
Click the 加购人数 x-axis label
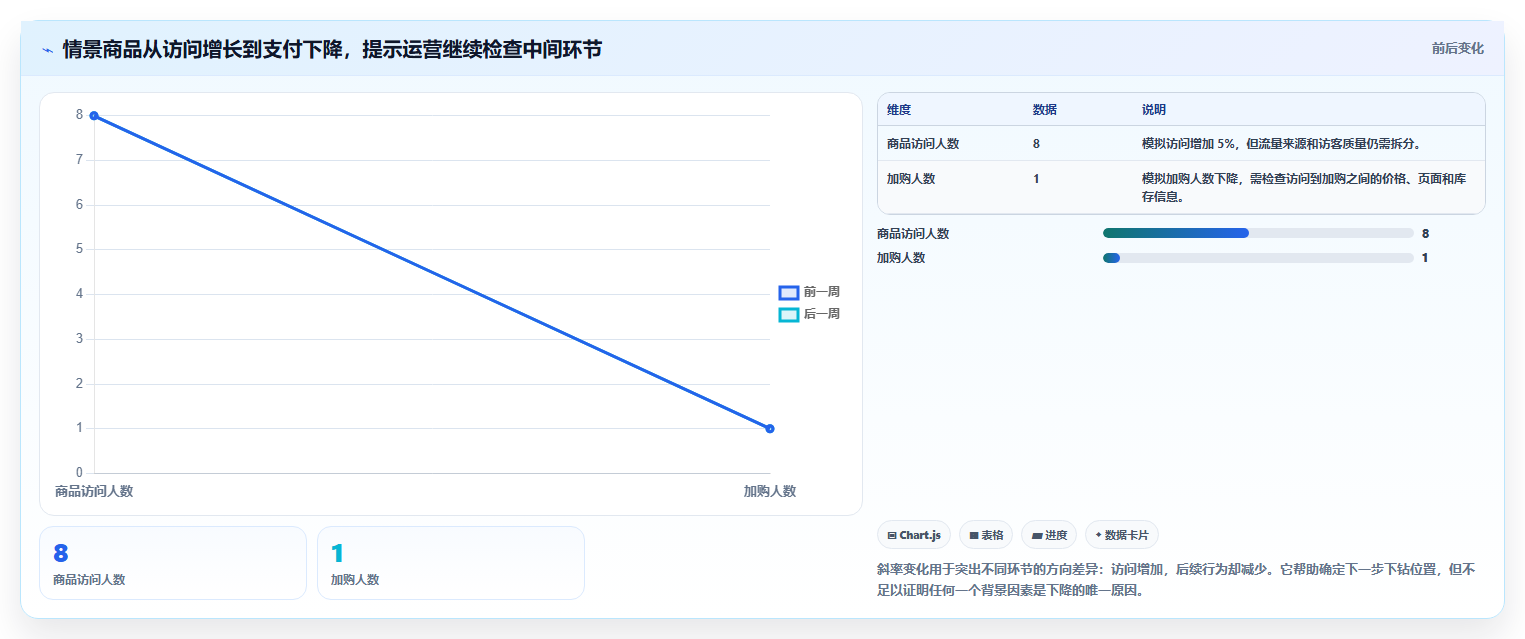(x=769, y=491)
